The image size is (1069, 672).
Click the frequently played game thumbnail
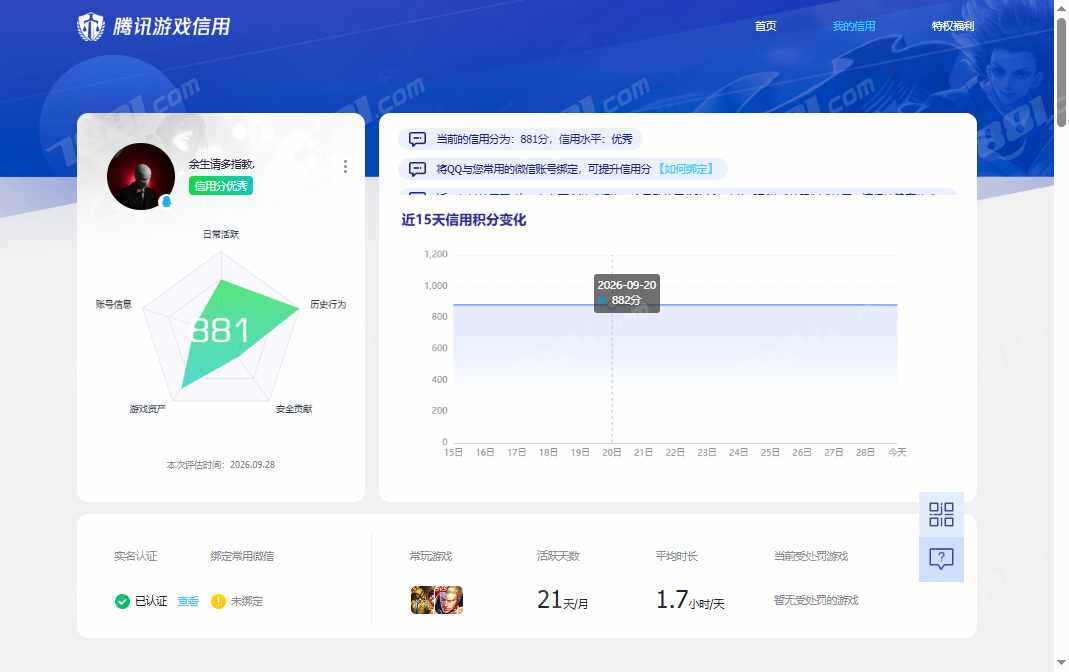point(437,600)
